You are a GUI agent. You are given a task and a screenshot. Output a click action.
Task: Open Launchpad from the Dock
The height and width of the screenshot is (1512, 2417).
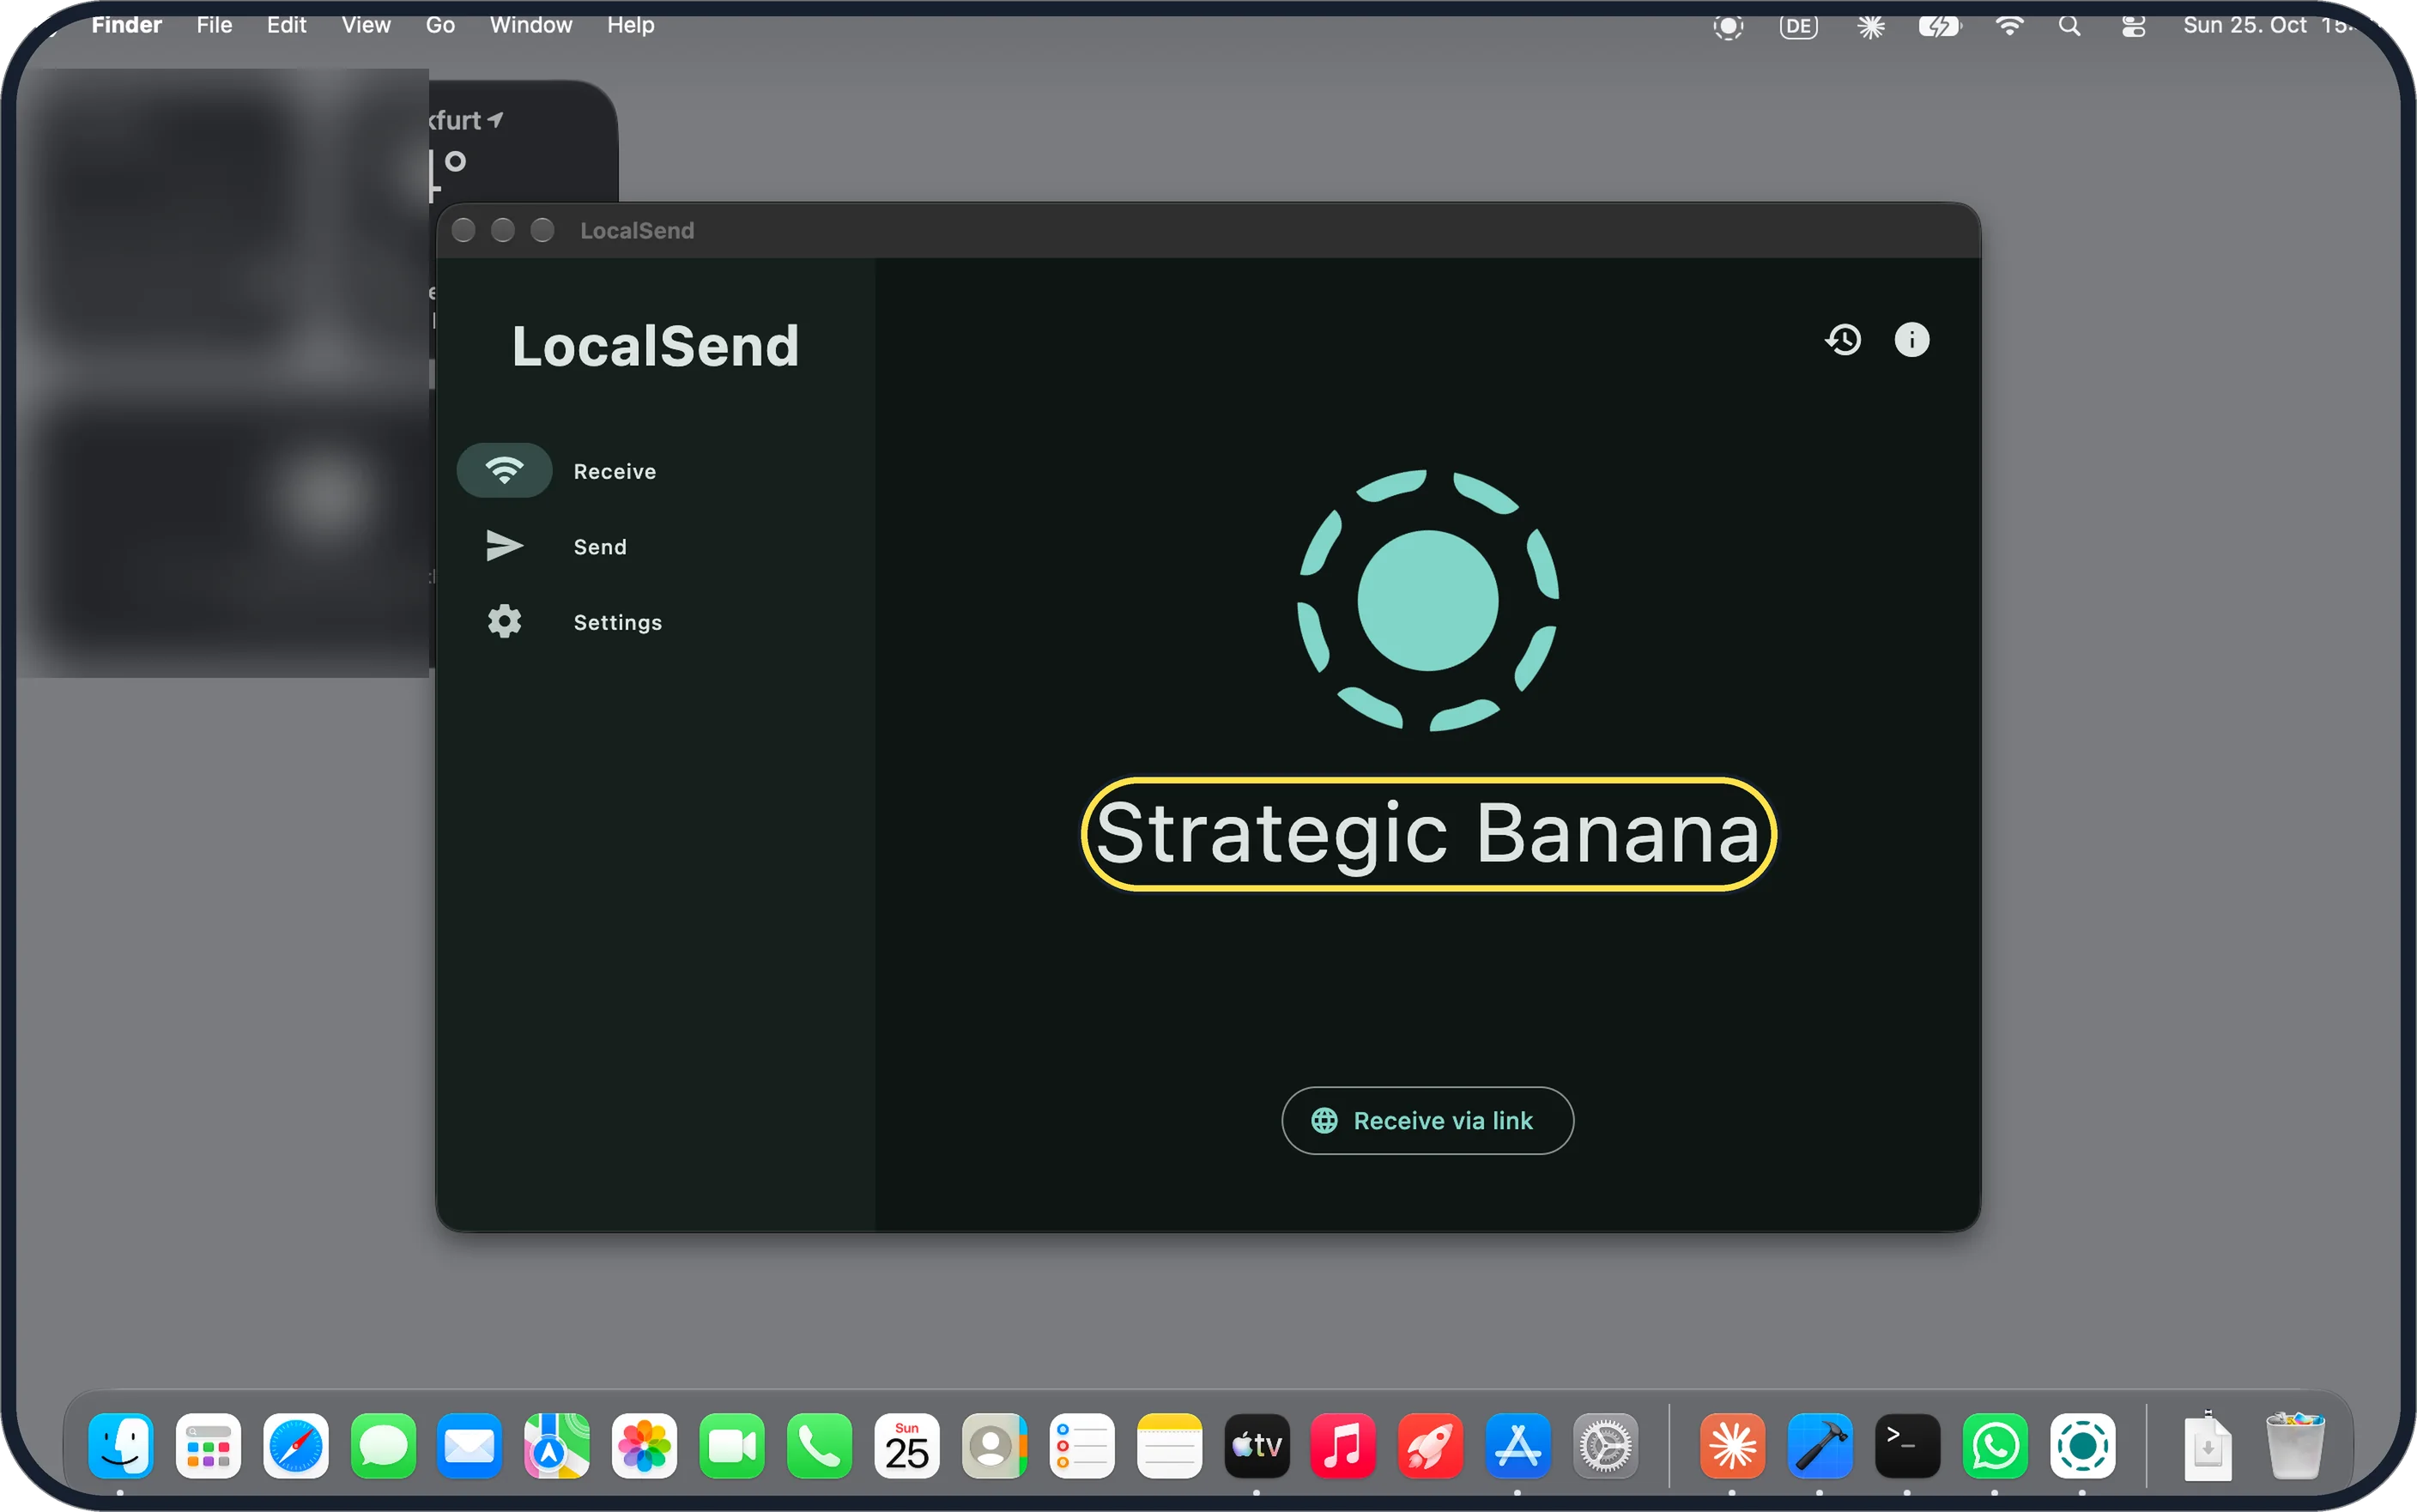tap(208, 1446)
